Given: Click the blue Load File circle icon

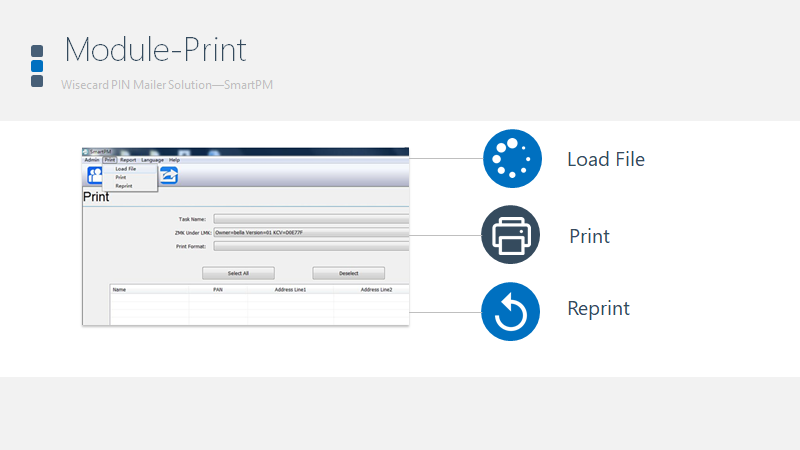Looking at the screenshot, I should pos(511,159).
